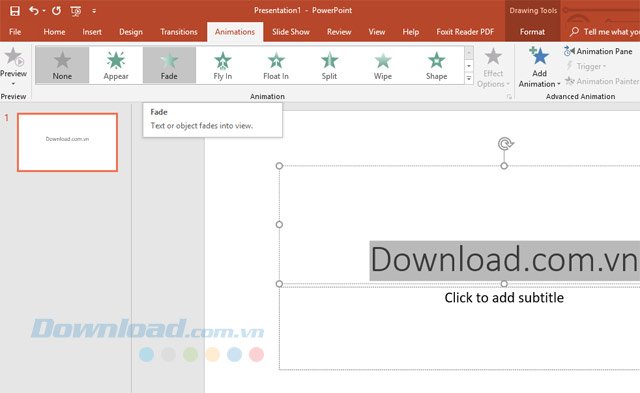Open the Slide Show tab
640x393 pixels.
(x=291, y=32)
